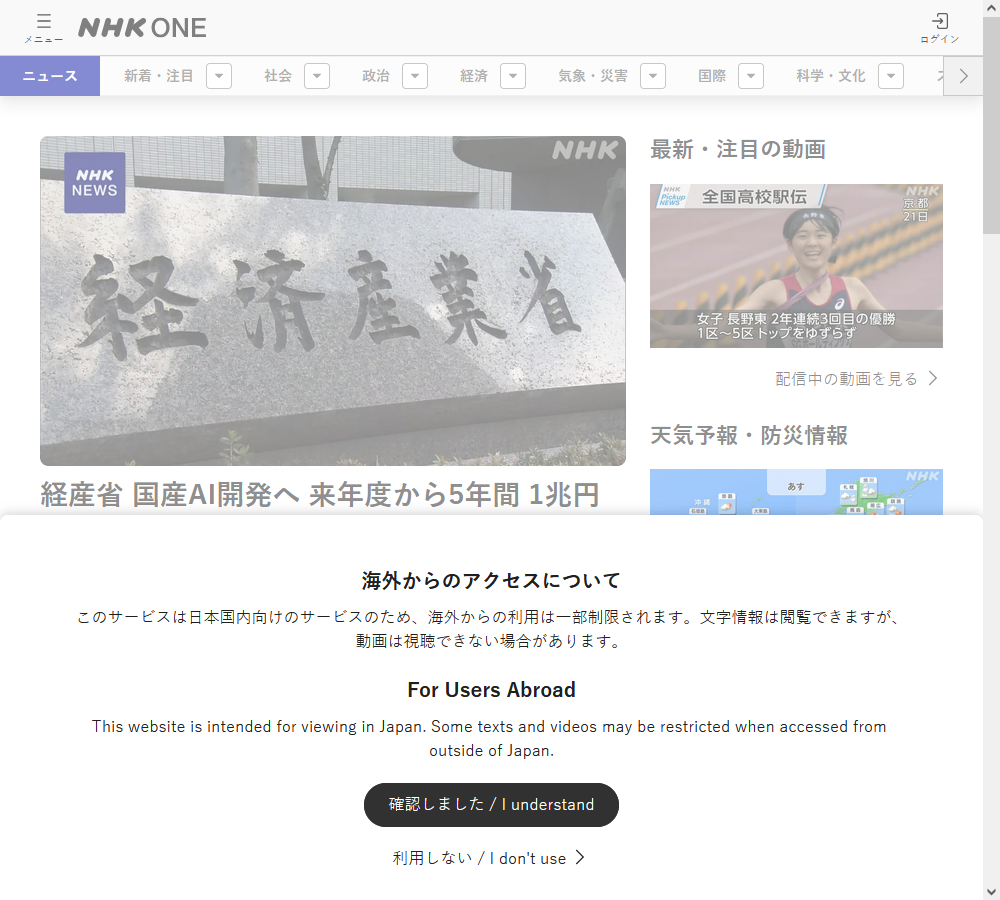This screenshot has width=1000, height=900.
Task: Click the scrollbar up arrow
Action: pos(991,8)
